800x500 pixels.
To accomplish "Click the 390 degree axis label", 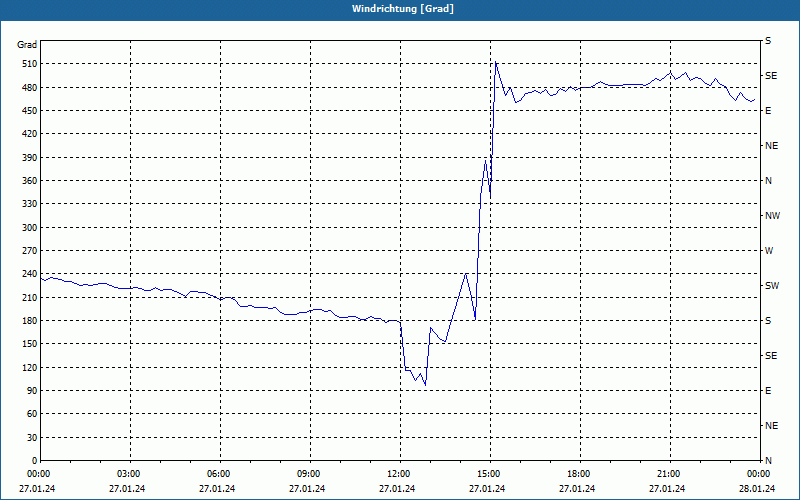I will [31, 158].
